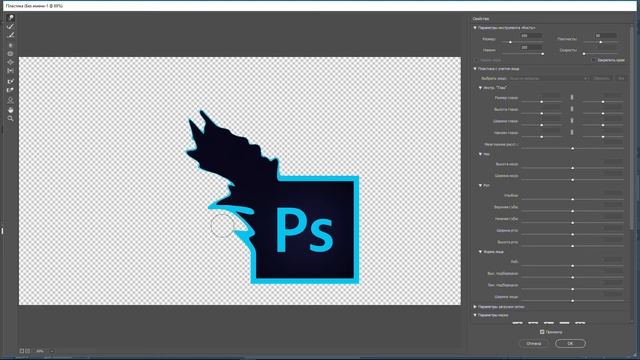Adjust the Улыбка (Smile) slider
This screenshot has height=360, width=640.
point(572,199)
